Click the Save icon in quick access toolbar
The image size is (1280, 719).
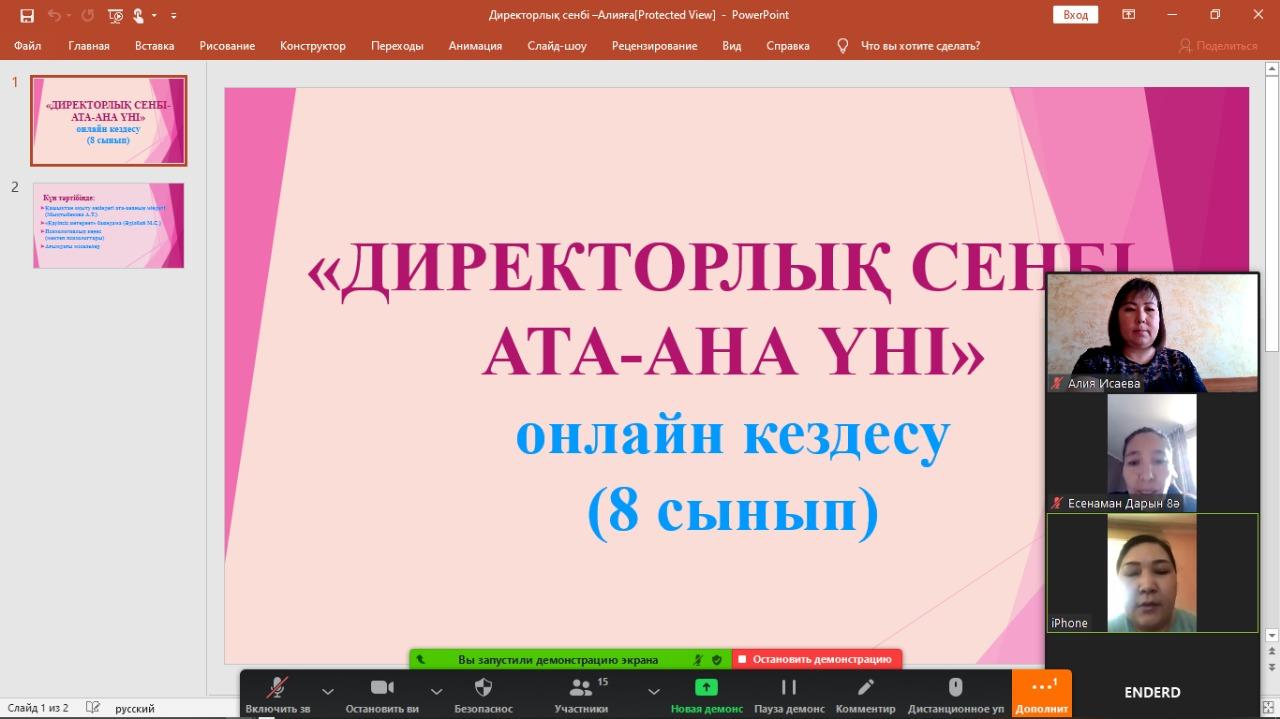[27, 15]
